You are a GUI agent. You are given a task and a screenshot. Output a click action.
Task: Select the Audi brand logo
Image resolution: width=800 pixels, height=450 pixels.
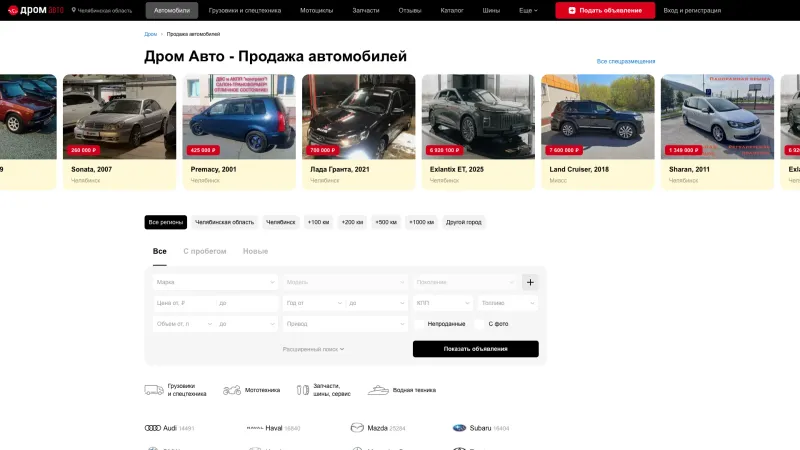pyautogui.click(x=153, y=428)
